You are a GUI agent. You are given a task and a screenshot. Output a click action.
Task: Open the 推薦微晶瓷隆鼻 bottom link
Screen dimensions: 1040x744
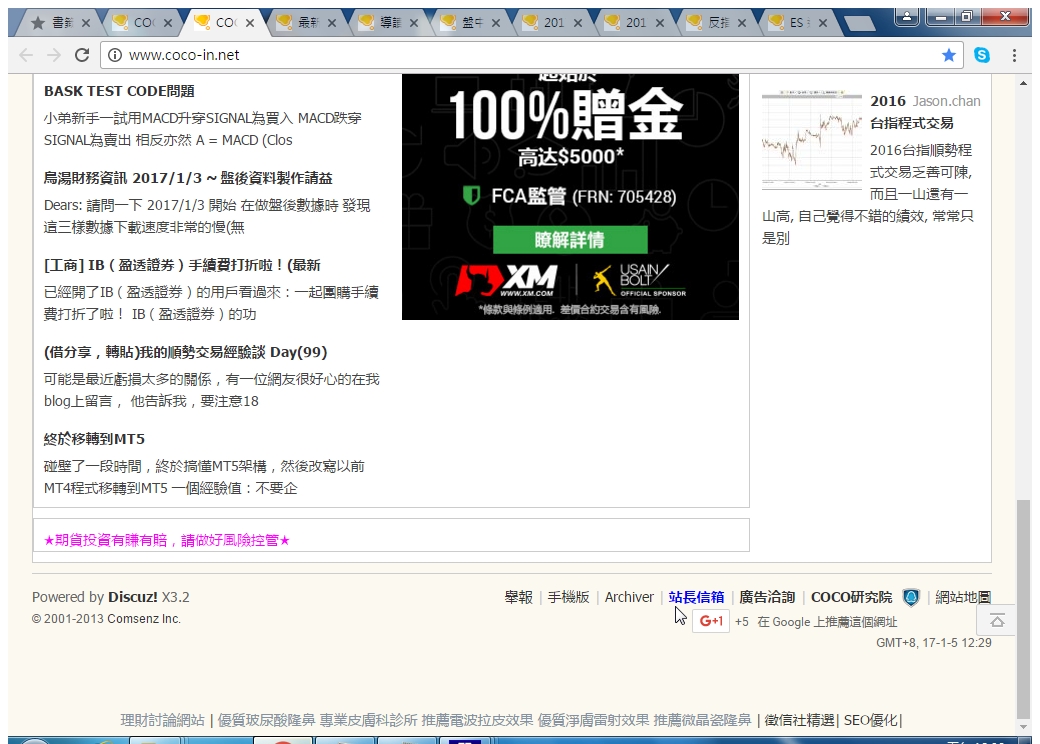point(702,720)
